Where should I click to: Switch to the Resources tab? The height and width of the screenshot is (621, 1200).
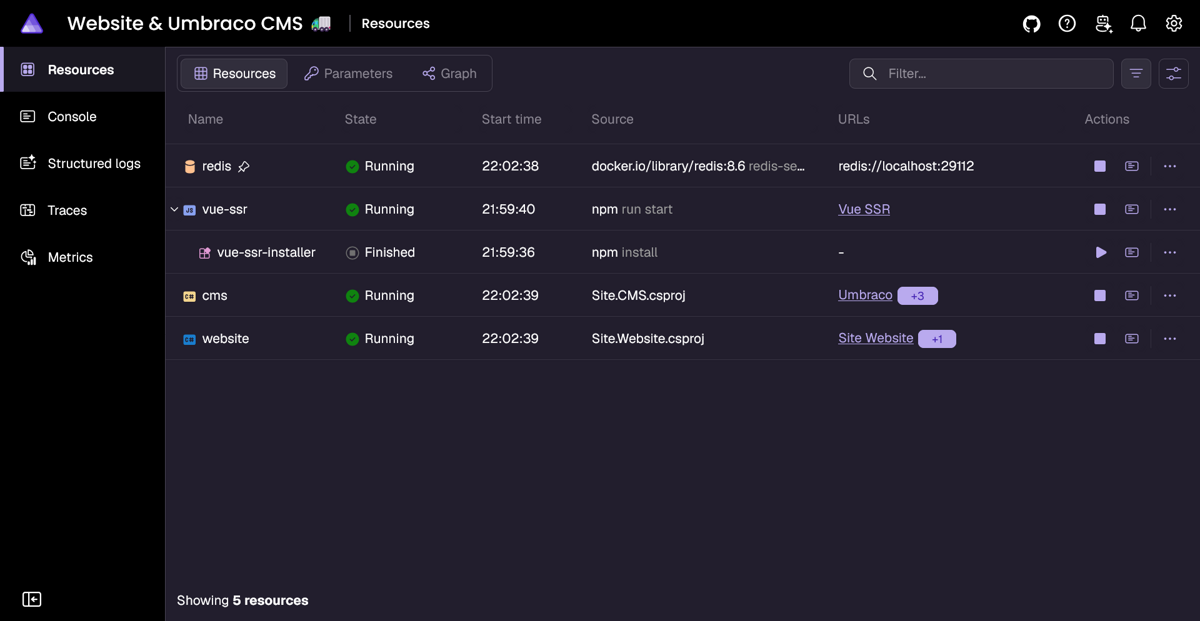pyautogui.click(x=235, y=73)
